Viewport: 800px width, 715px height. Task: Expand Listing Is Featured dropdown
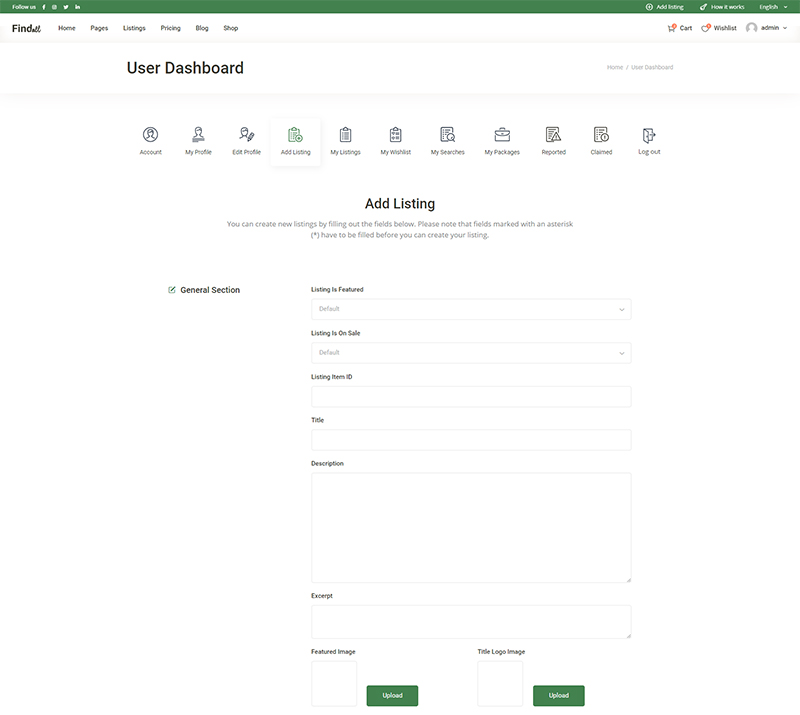tap(471, 309)
